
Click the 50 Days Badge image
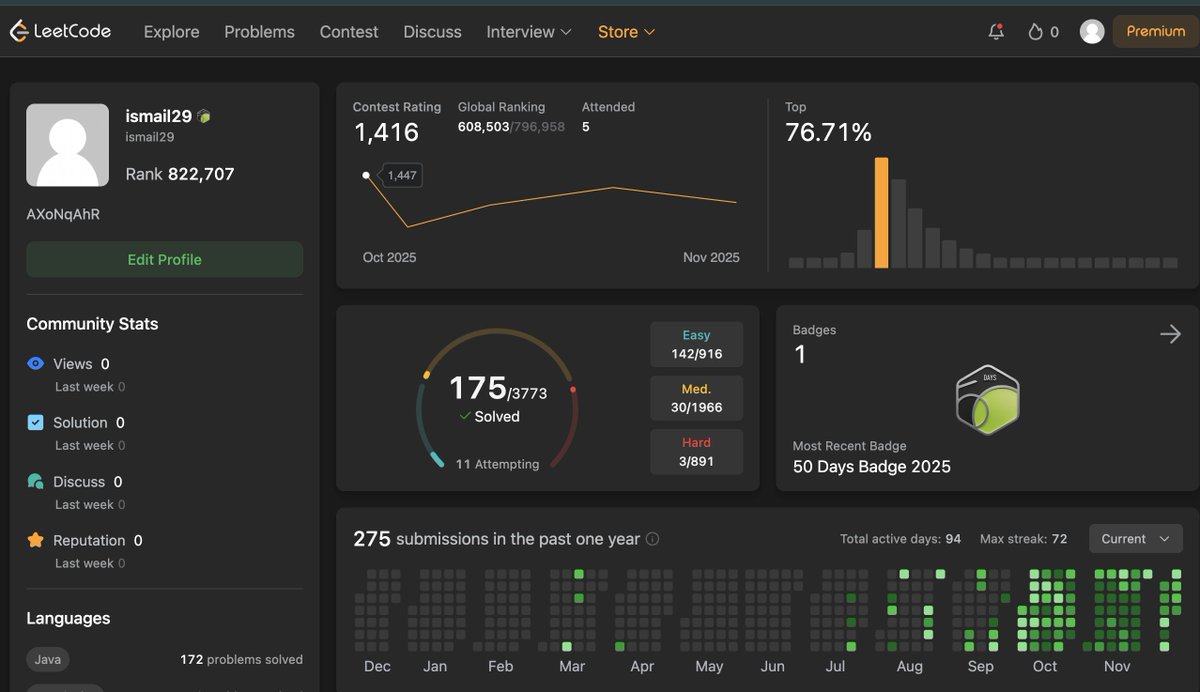987,400
